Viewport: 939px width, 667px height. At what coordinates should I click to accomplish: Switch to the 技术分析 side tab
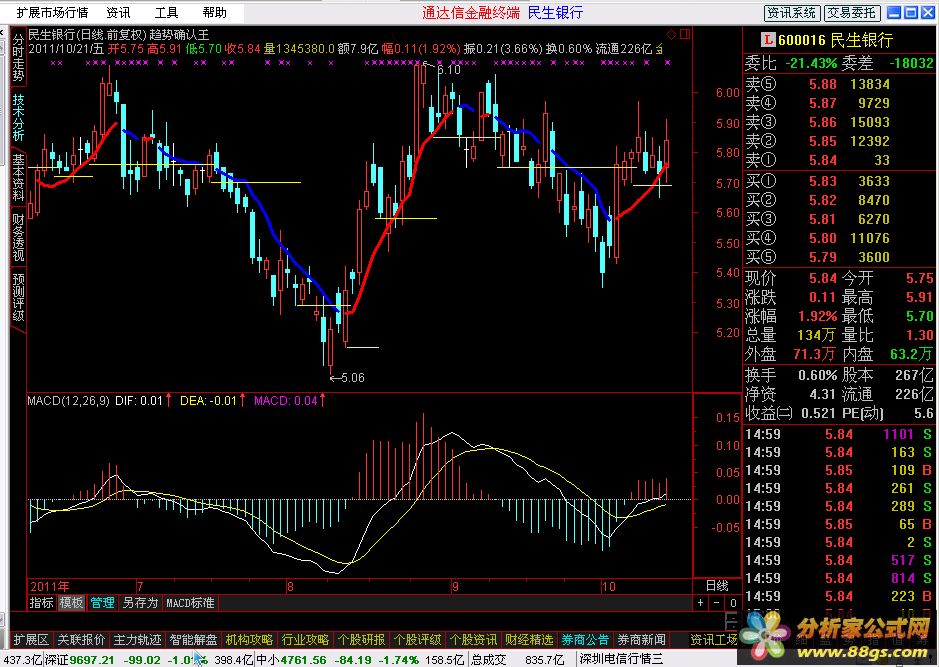(18, 117)
